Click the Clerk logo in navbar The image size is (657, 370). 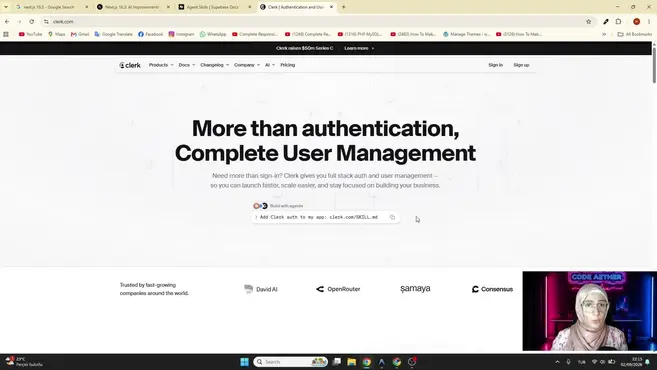click(x=130, y=65)
